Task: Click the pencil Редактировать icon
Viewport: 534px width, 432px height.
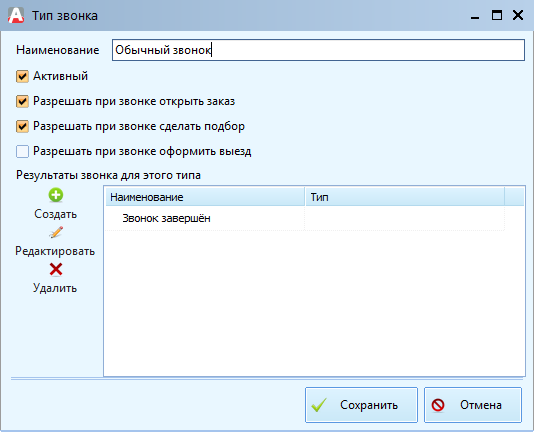Action: click(x=56, y=232)
